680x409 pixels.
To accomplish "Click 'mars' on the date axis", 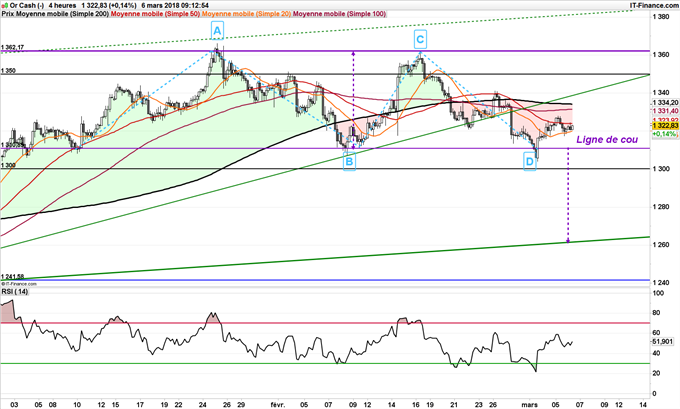I will (x=530, y=405).
